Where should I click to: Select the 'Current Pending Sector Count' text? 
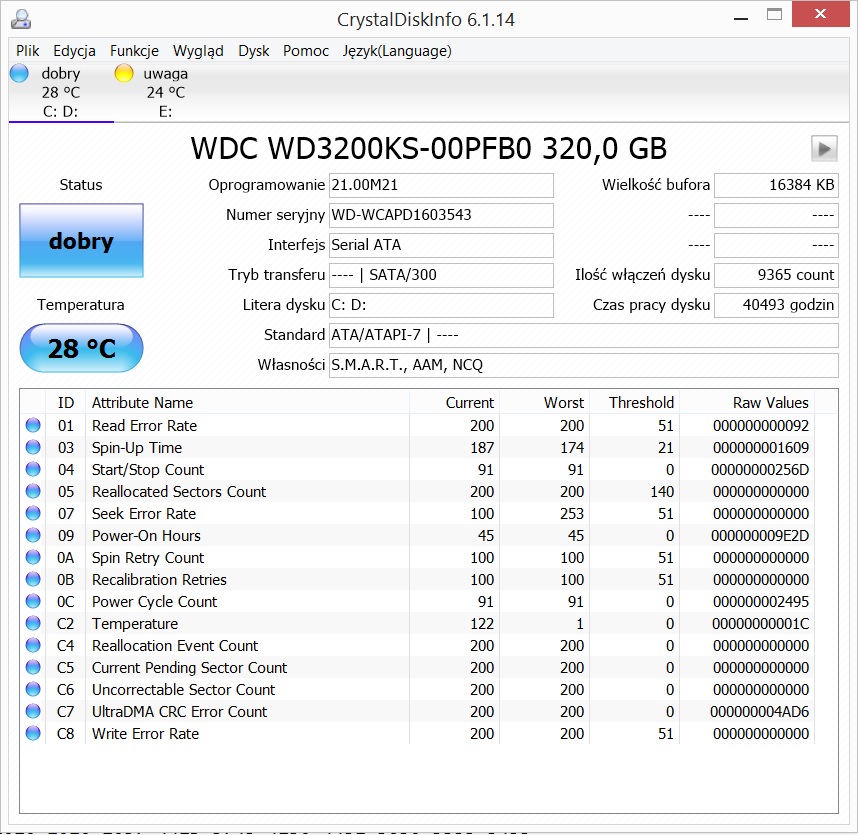189,668
